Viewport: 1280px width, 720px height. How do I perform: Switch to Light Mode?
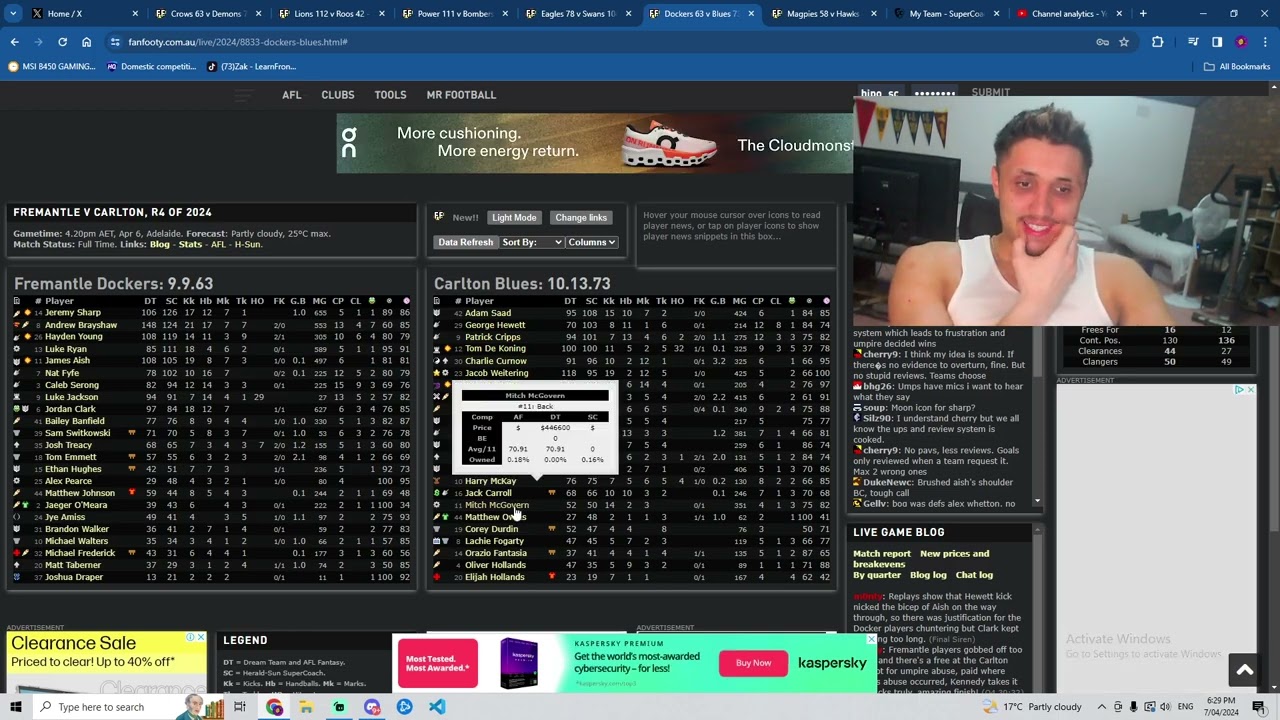514,217
